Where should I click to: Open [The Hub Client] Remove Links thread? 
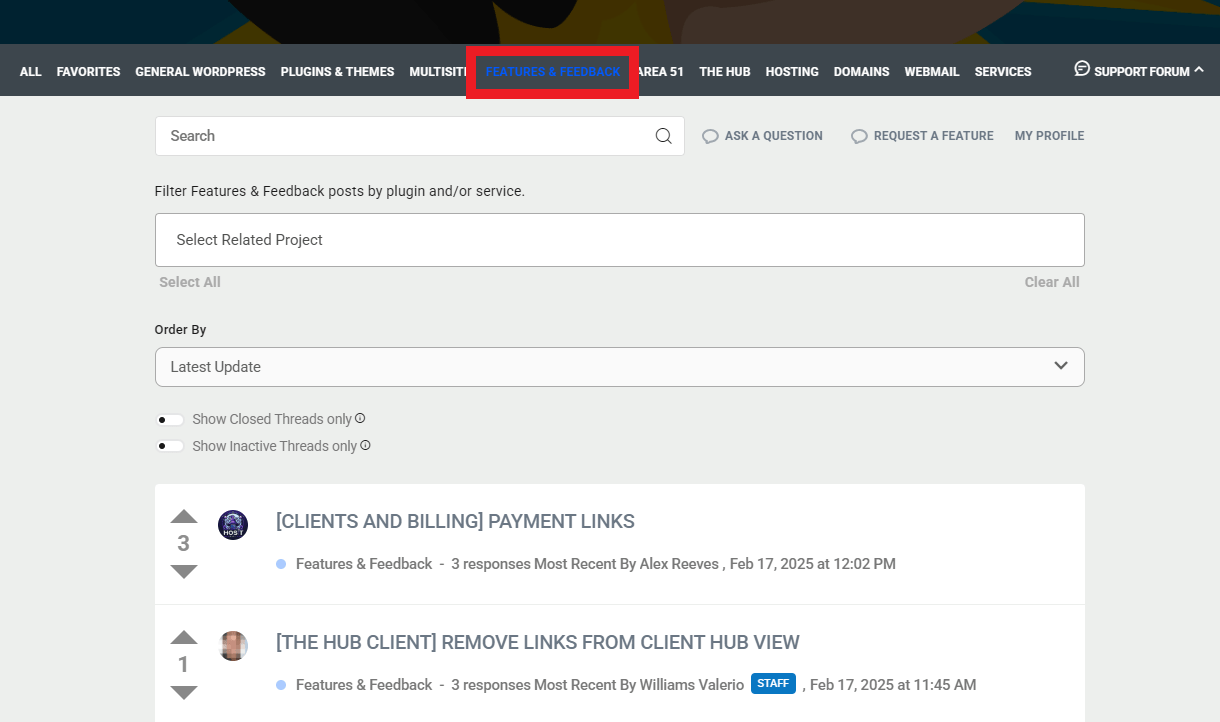(538, 642)
